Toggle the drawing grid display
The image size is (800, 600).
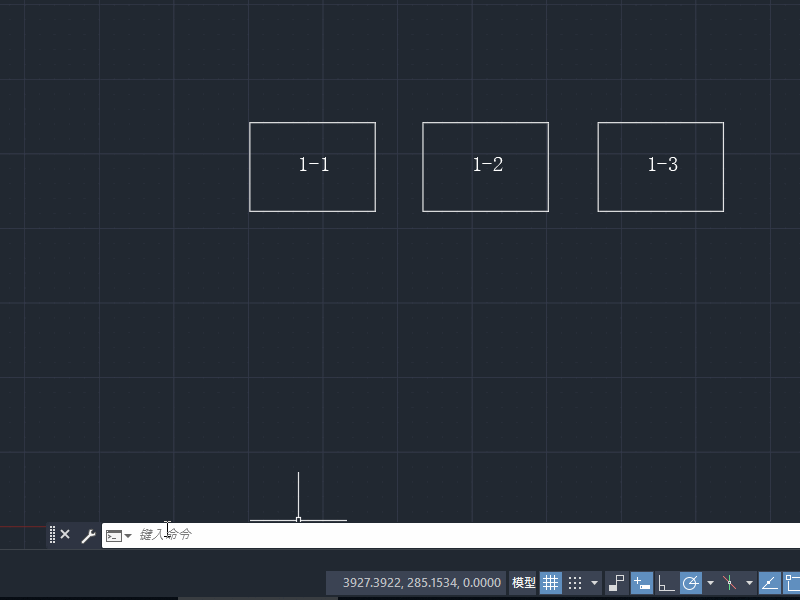(551, 583)
